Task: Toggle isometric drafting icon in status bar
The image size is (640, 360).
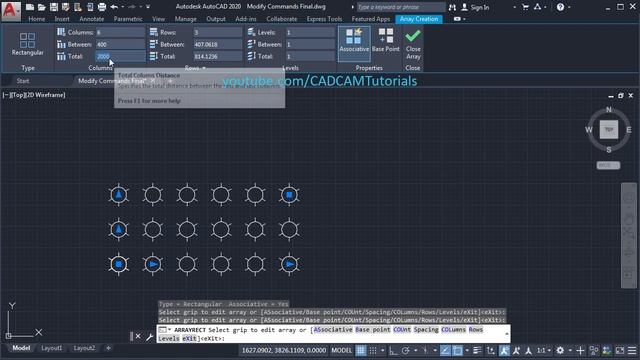Action: click(x=425, y=350)
